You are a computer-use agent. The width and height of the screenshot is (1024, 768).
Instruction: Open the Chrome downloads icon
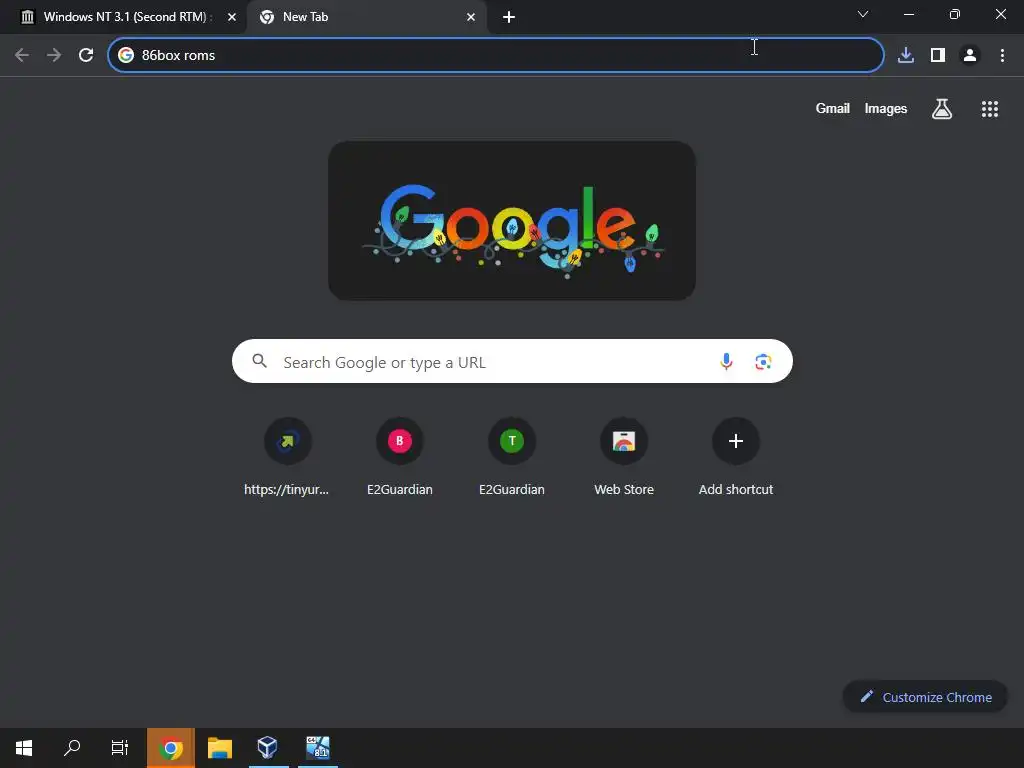tap(906, 55)
